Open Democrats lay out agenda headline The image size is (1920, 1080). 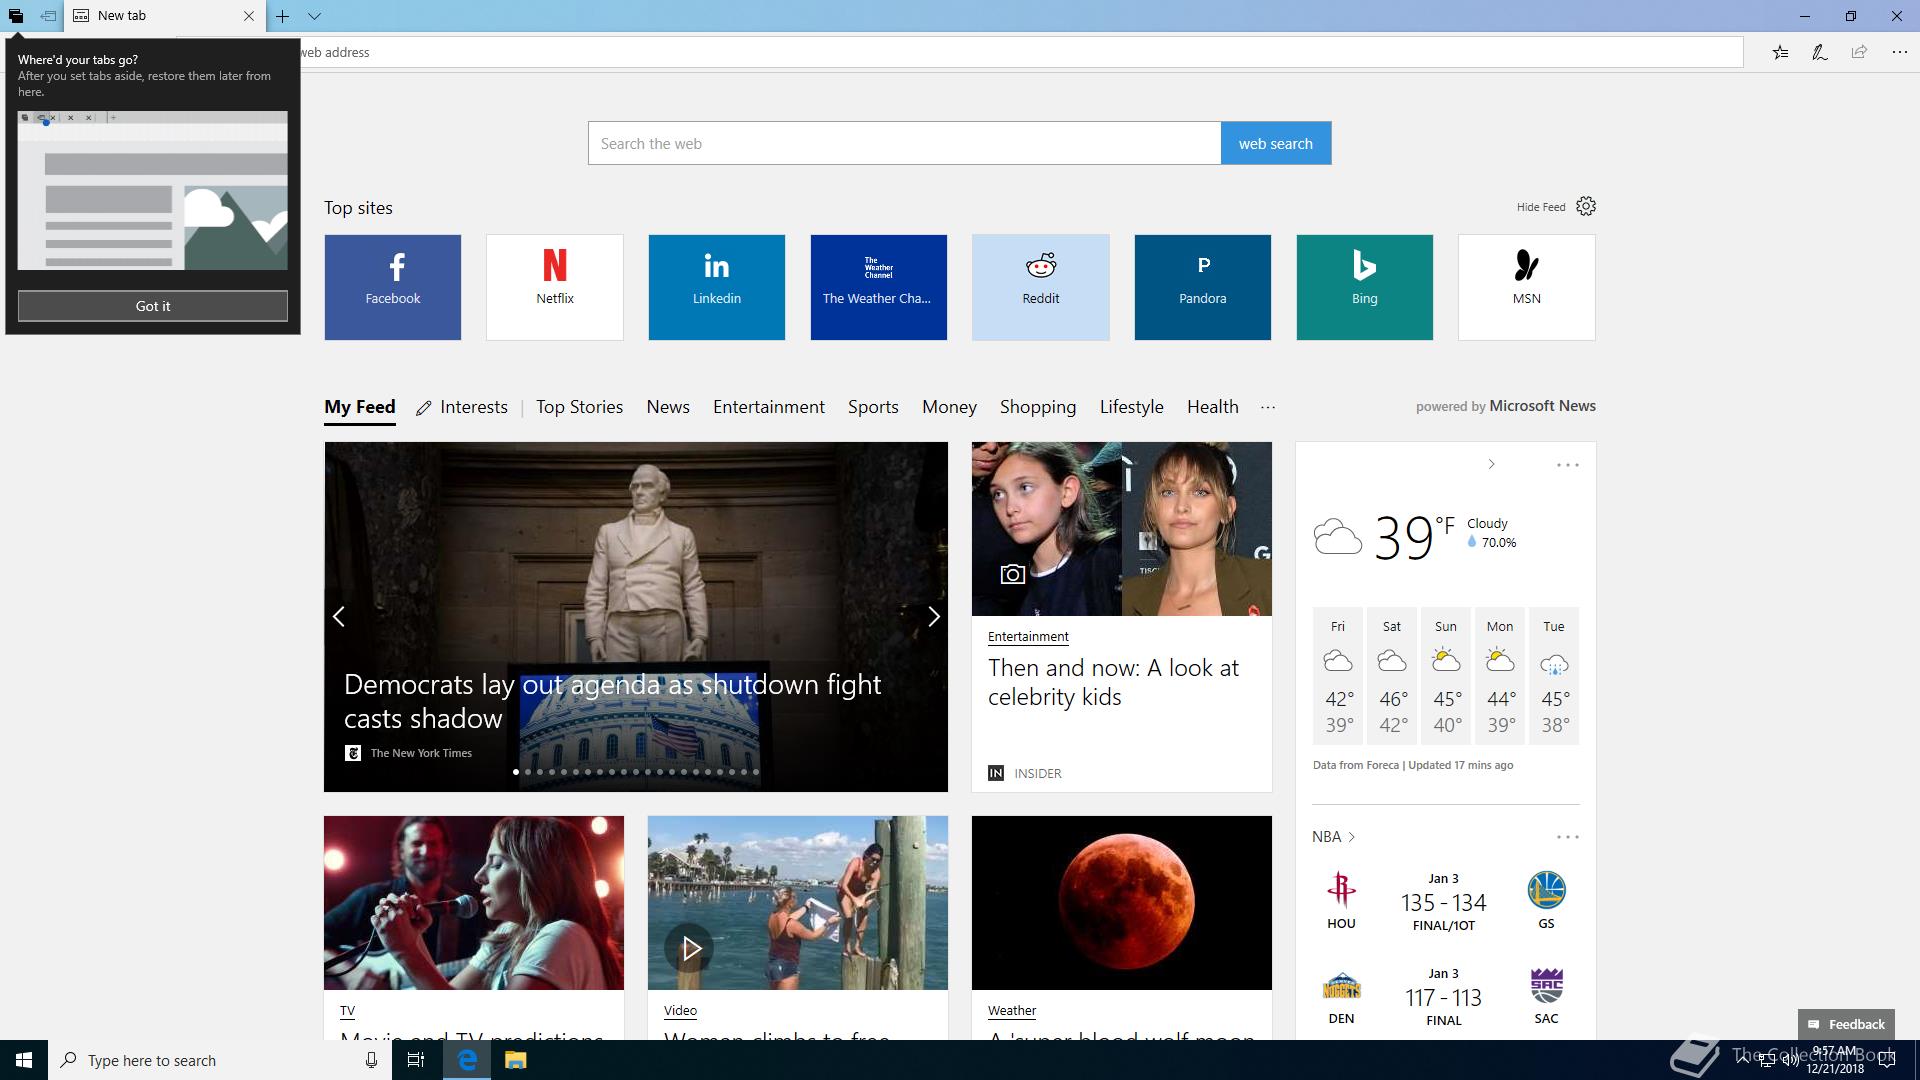pyautogui.click(x=612, y=701)
